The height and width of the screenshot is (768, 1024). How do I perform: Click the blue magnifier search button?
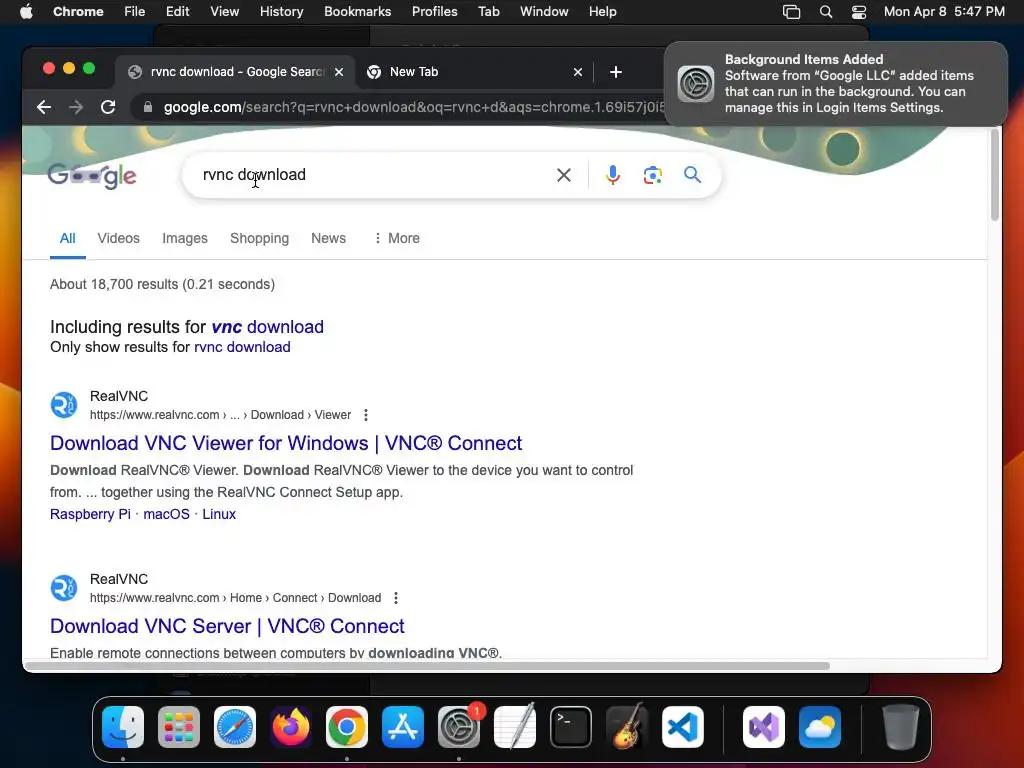click(692, 174)
